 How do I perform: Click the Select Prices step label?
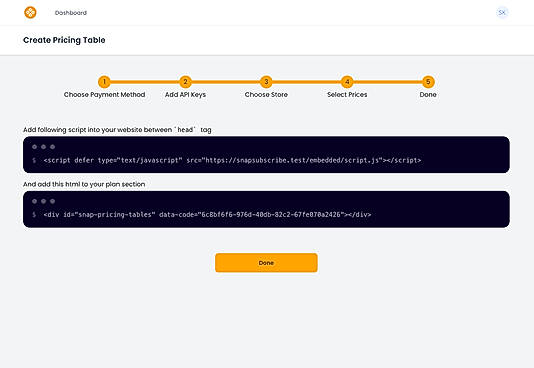(x=347, y=95)
